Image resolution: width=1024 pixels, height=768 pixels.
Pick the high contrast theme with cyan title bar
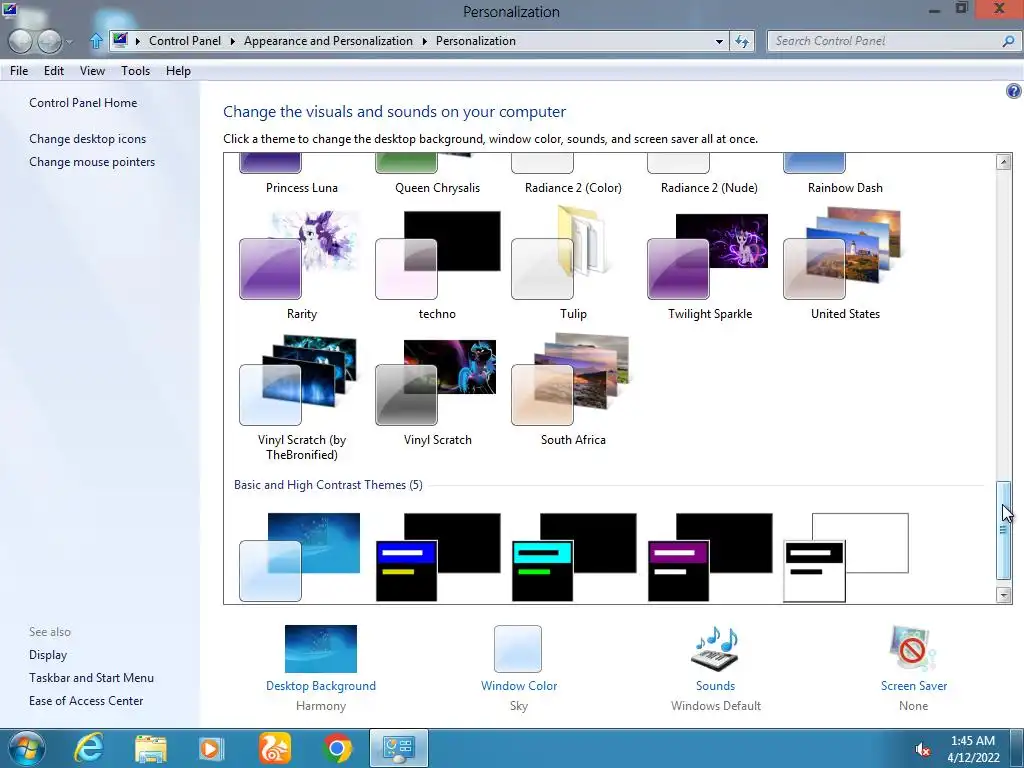click(x=574, y=557)
